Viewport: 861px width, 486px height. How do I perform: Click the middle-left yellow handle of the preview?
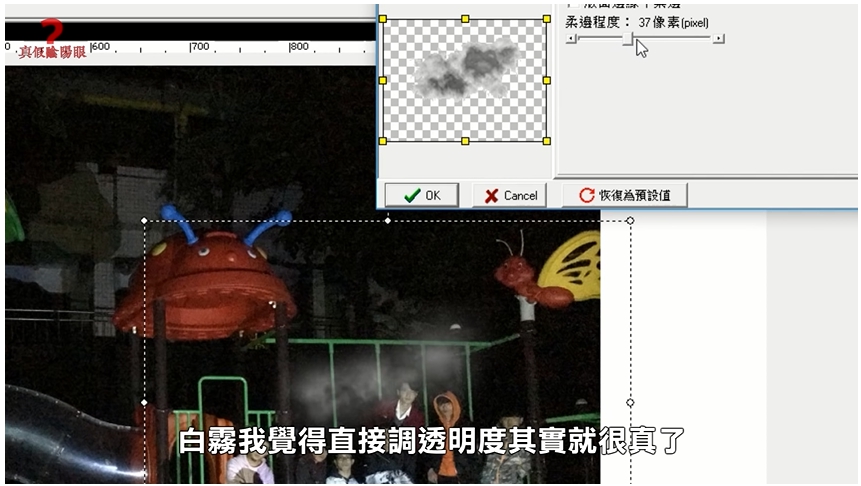[x=383, y=80]
